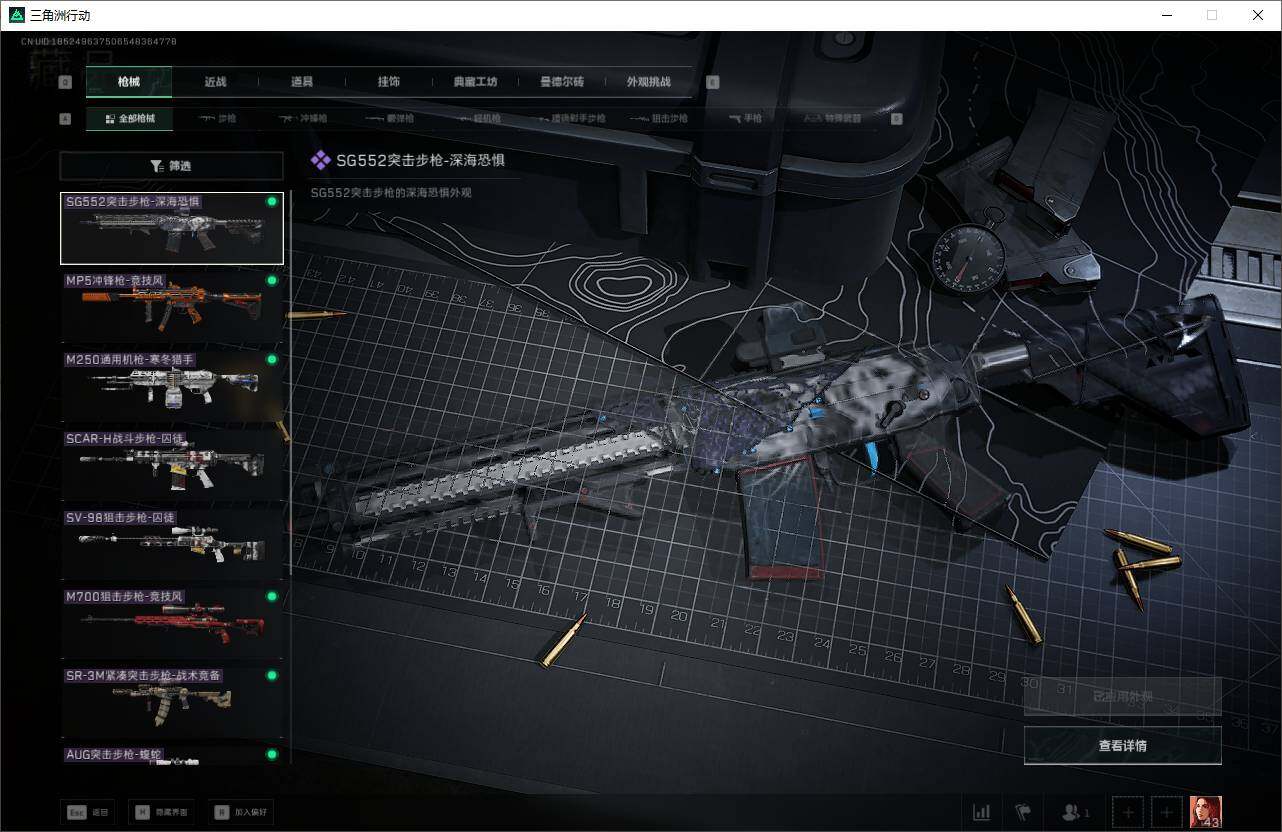
Task: Open the 外观挑战 tab
Action: 648,82
